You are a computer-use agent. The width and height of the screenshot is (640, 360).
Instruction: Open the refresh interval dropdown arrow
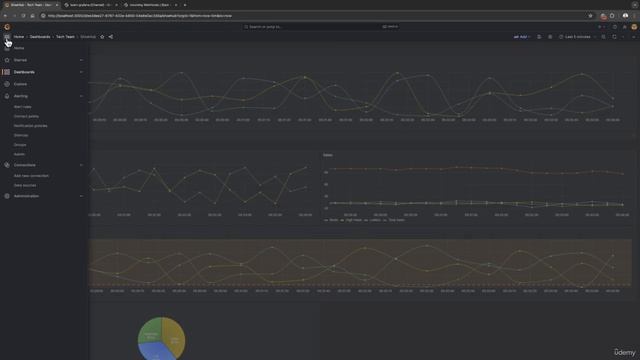[x=623, y=37]
